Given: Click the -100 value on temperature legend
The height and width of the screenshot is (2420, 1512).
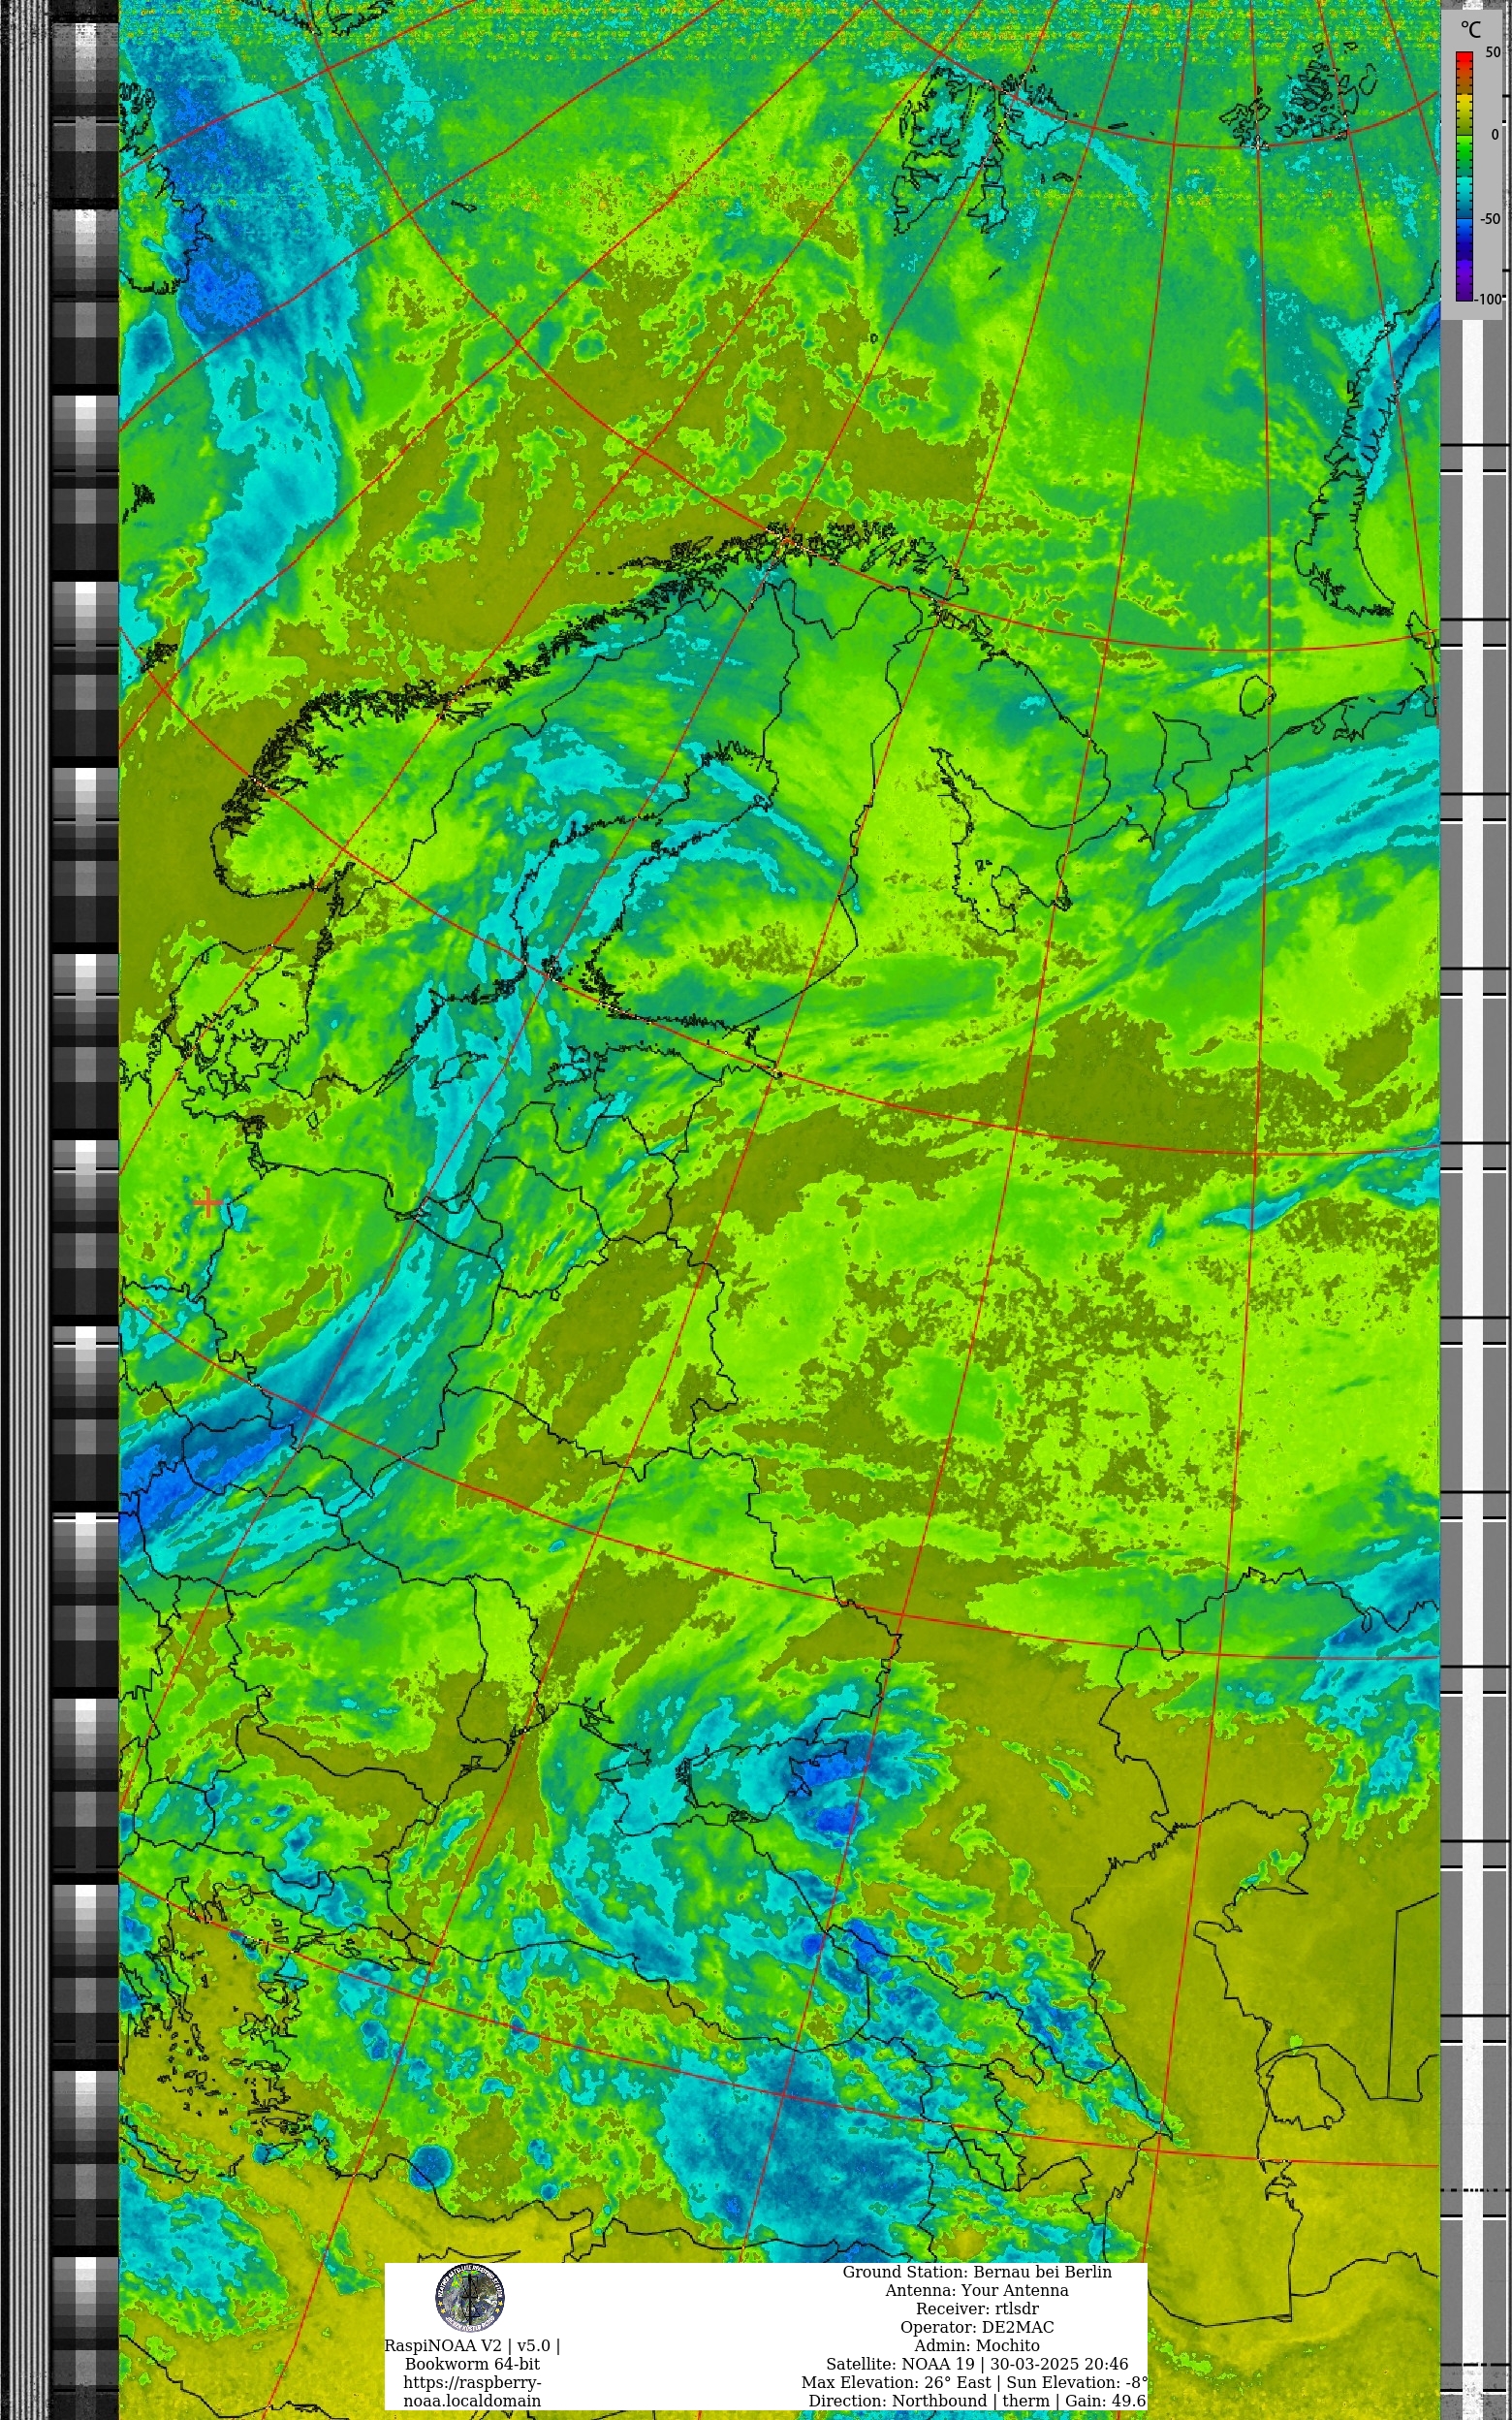Looking at the screenshot, I should 1489,299.
